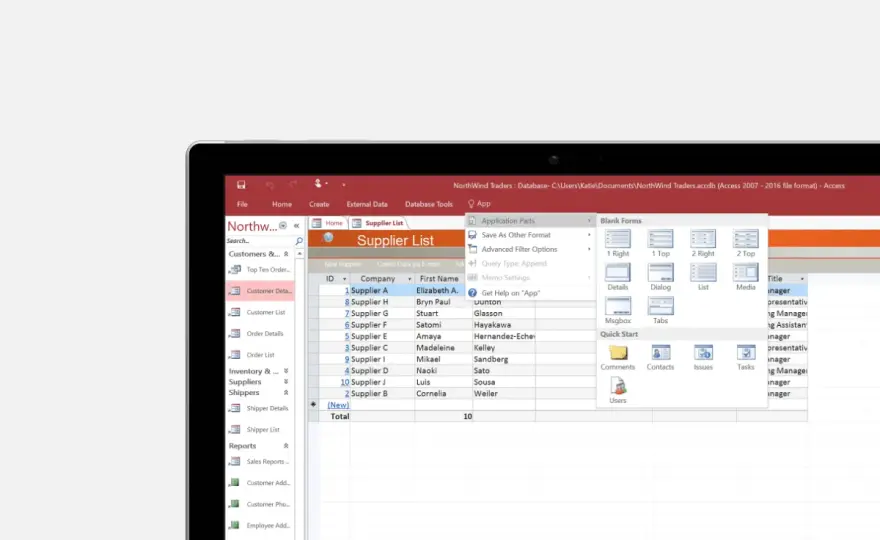The height and width of the screenshot is (540, 880).
Task: Open the Sales Reports item
Action: [260, 461]
